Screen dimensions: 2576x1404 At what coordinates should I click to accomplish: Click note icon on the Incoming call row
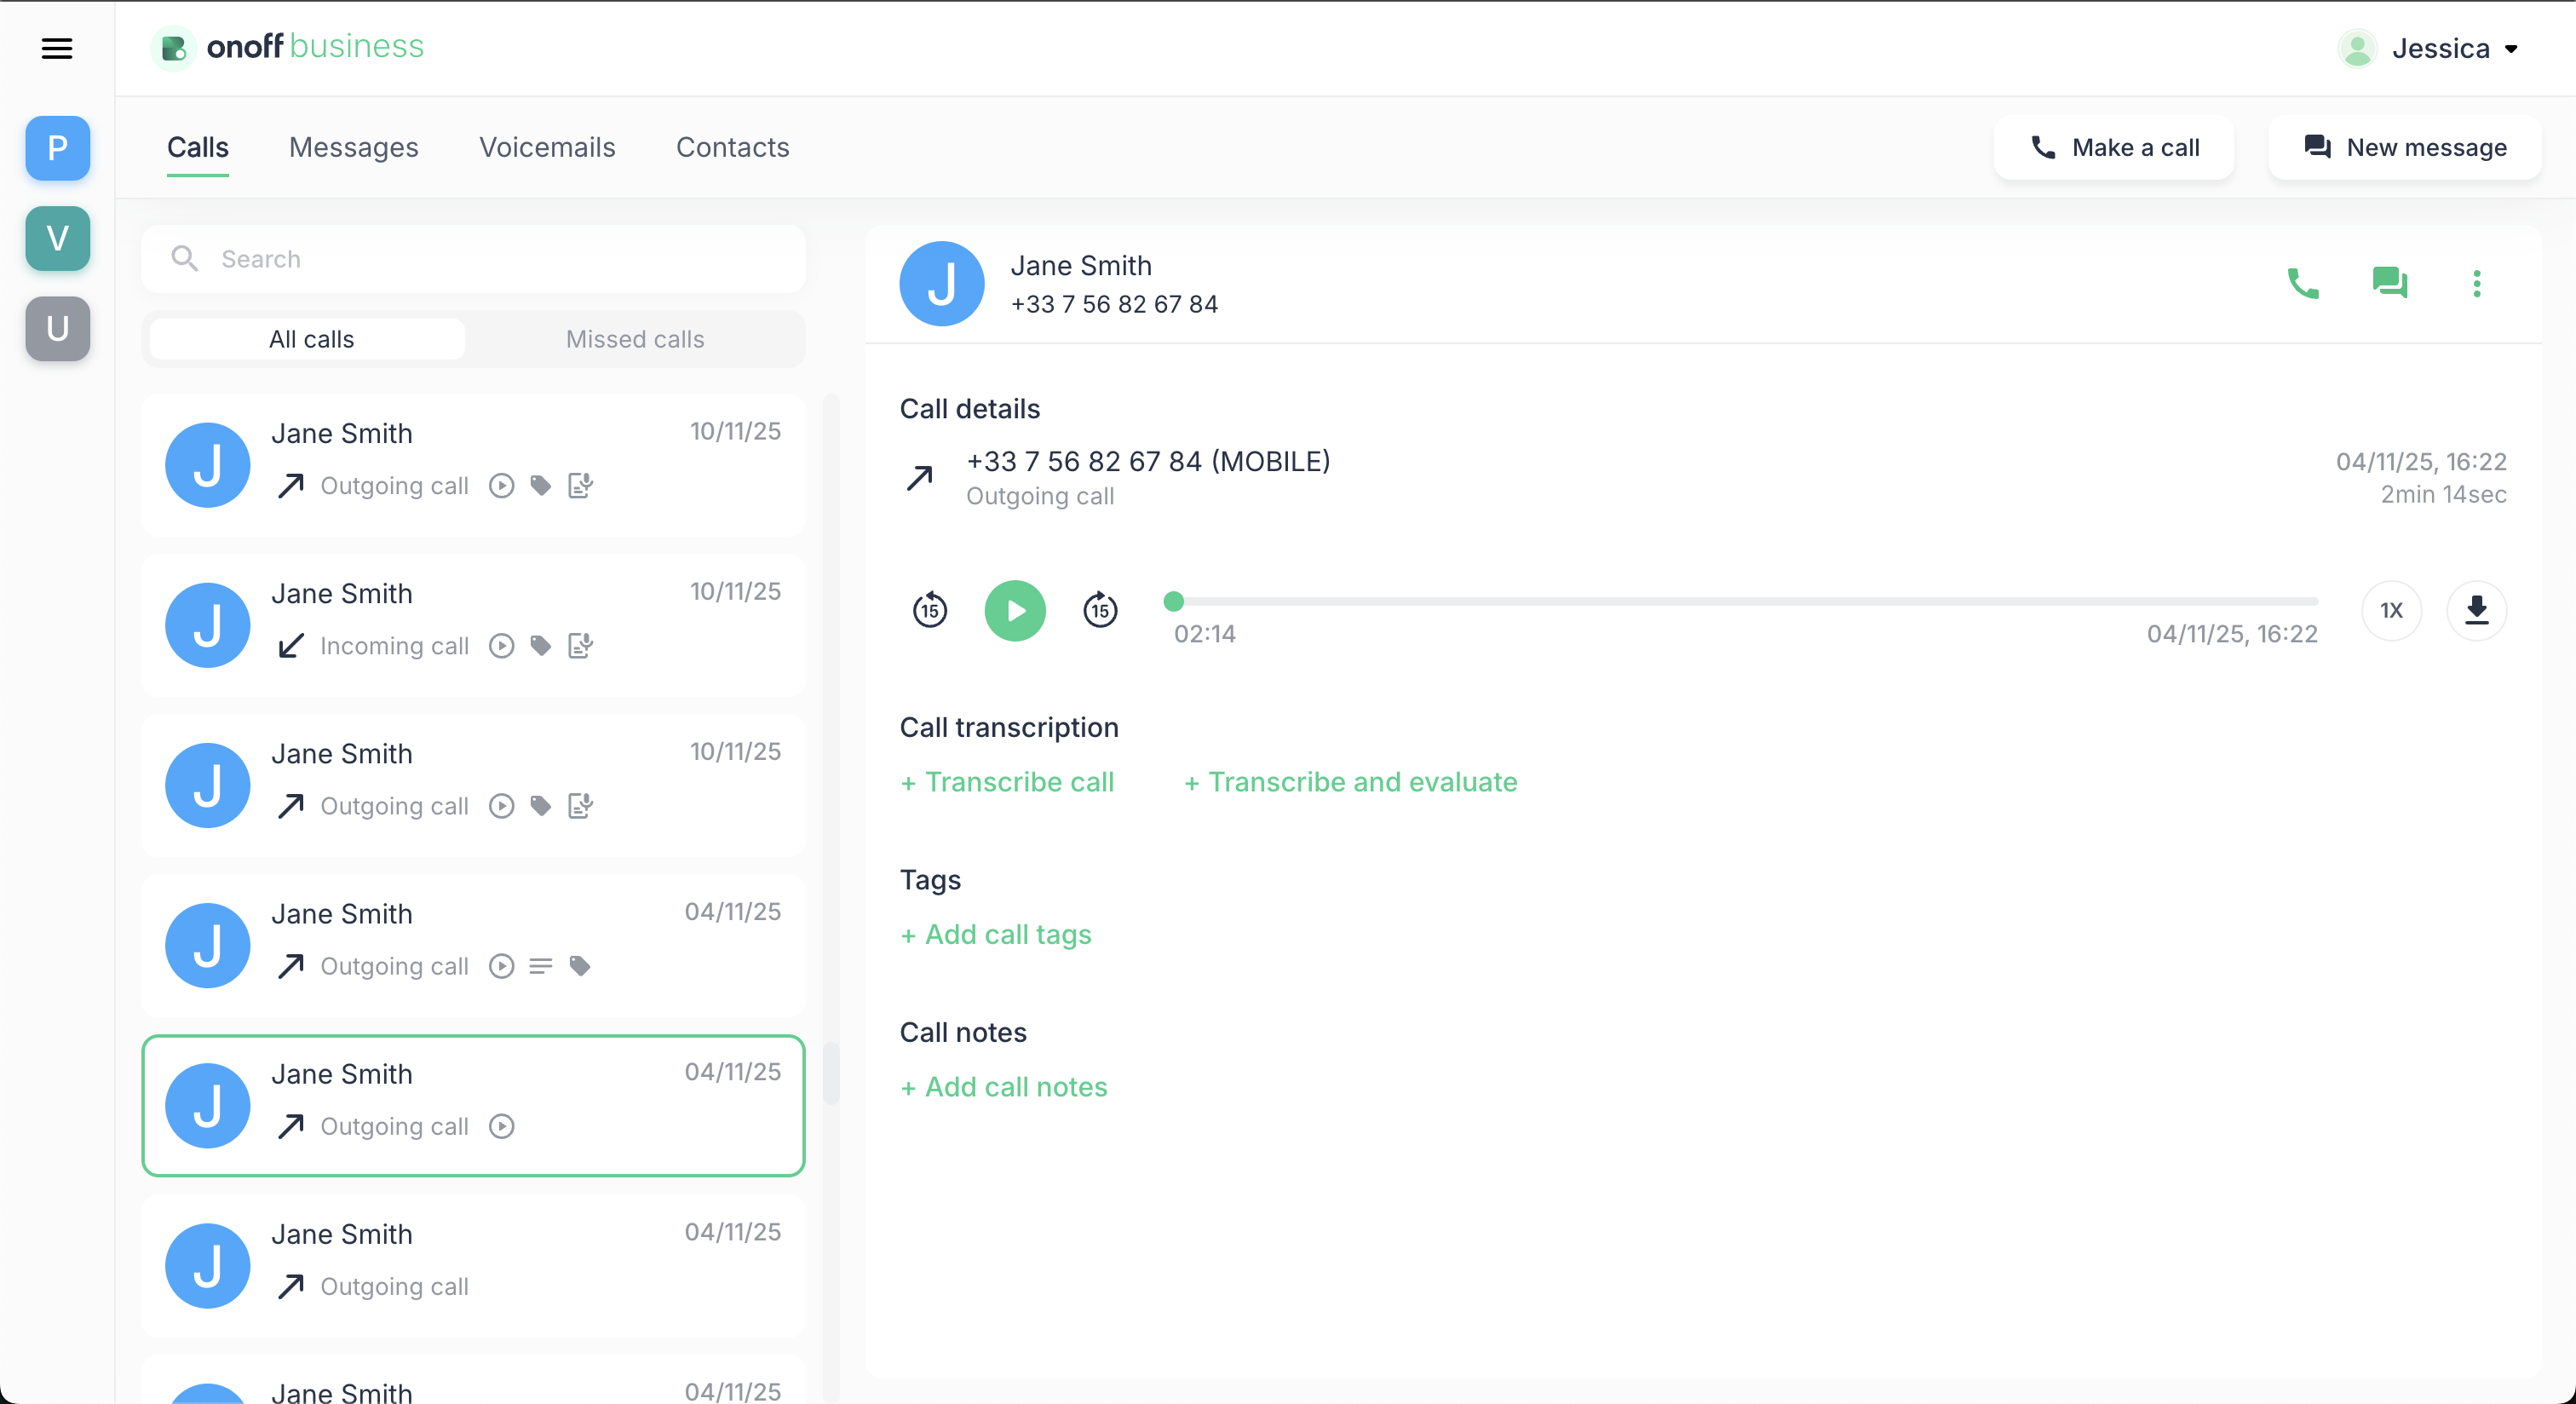click(581, 646)
